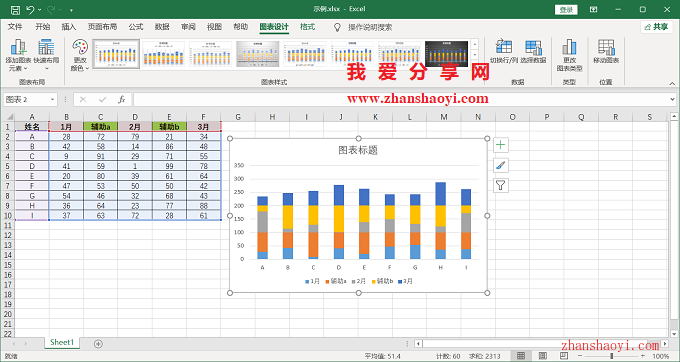Viewport: 680px width, 362px height.
Task: Click the chart title 图表标题
Action: click(x=358, y=150)
